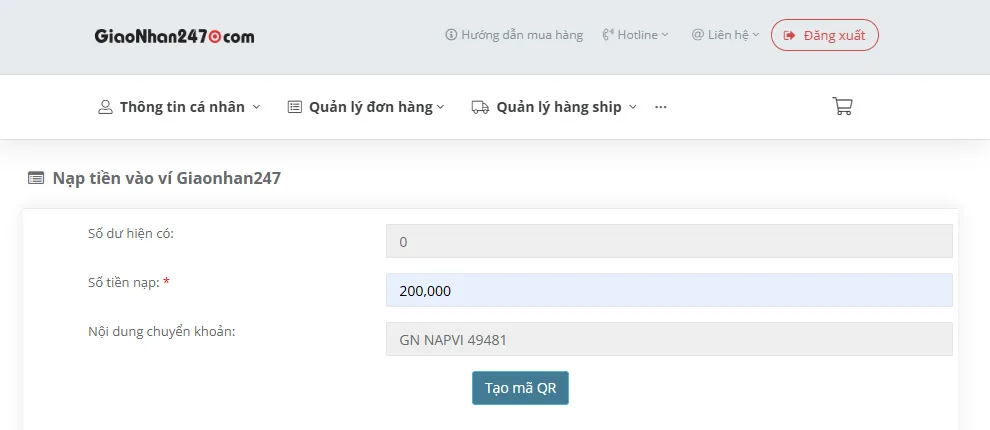Click the Số tiền nạp input field
This screenshot has width=990, height=430.
click(x=669, y=290)
